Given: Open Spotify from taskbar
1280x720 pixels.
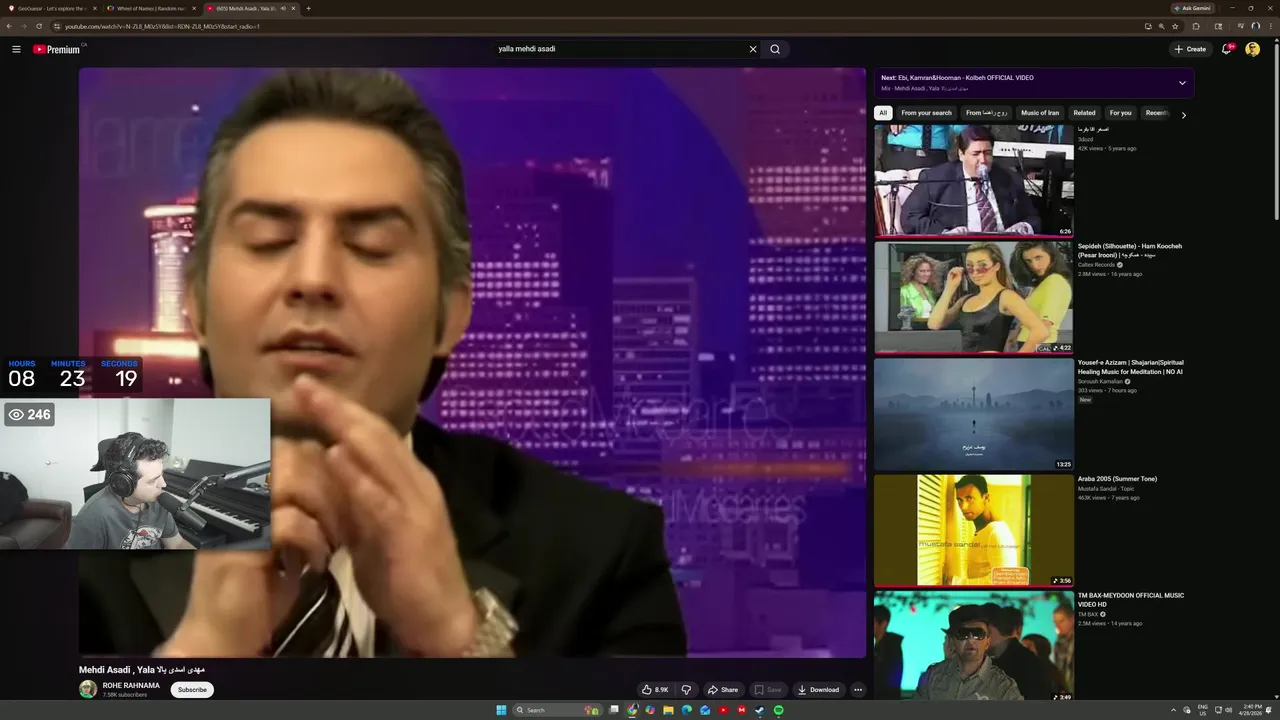Looking at the screenshot, I should pyautogui.click(x=778, y=710).
